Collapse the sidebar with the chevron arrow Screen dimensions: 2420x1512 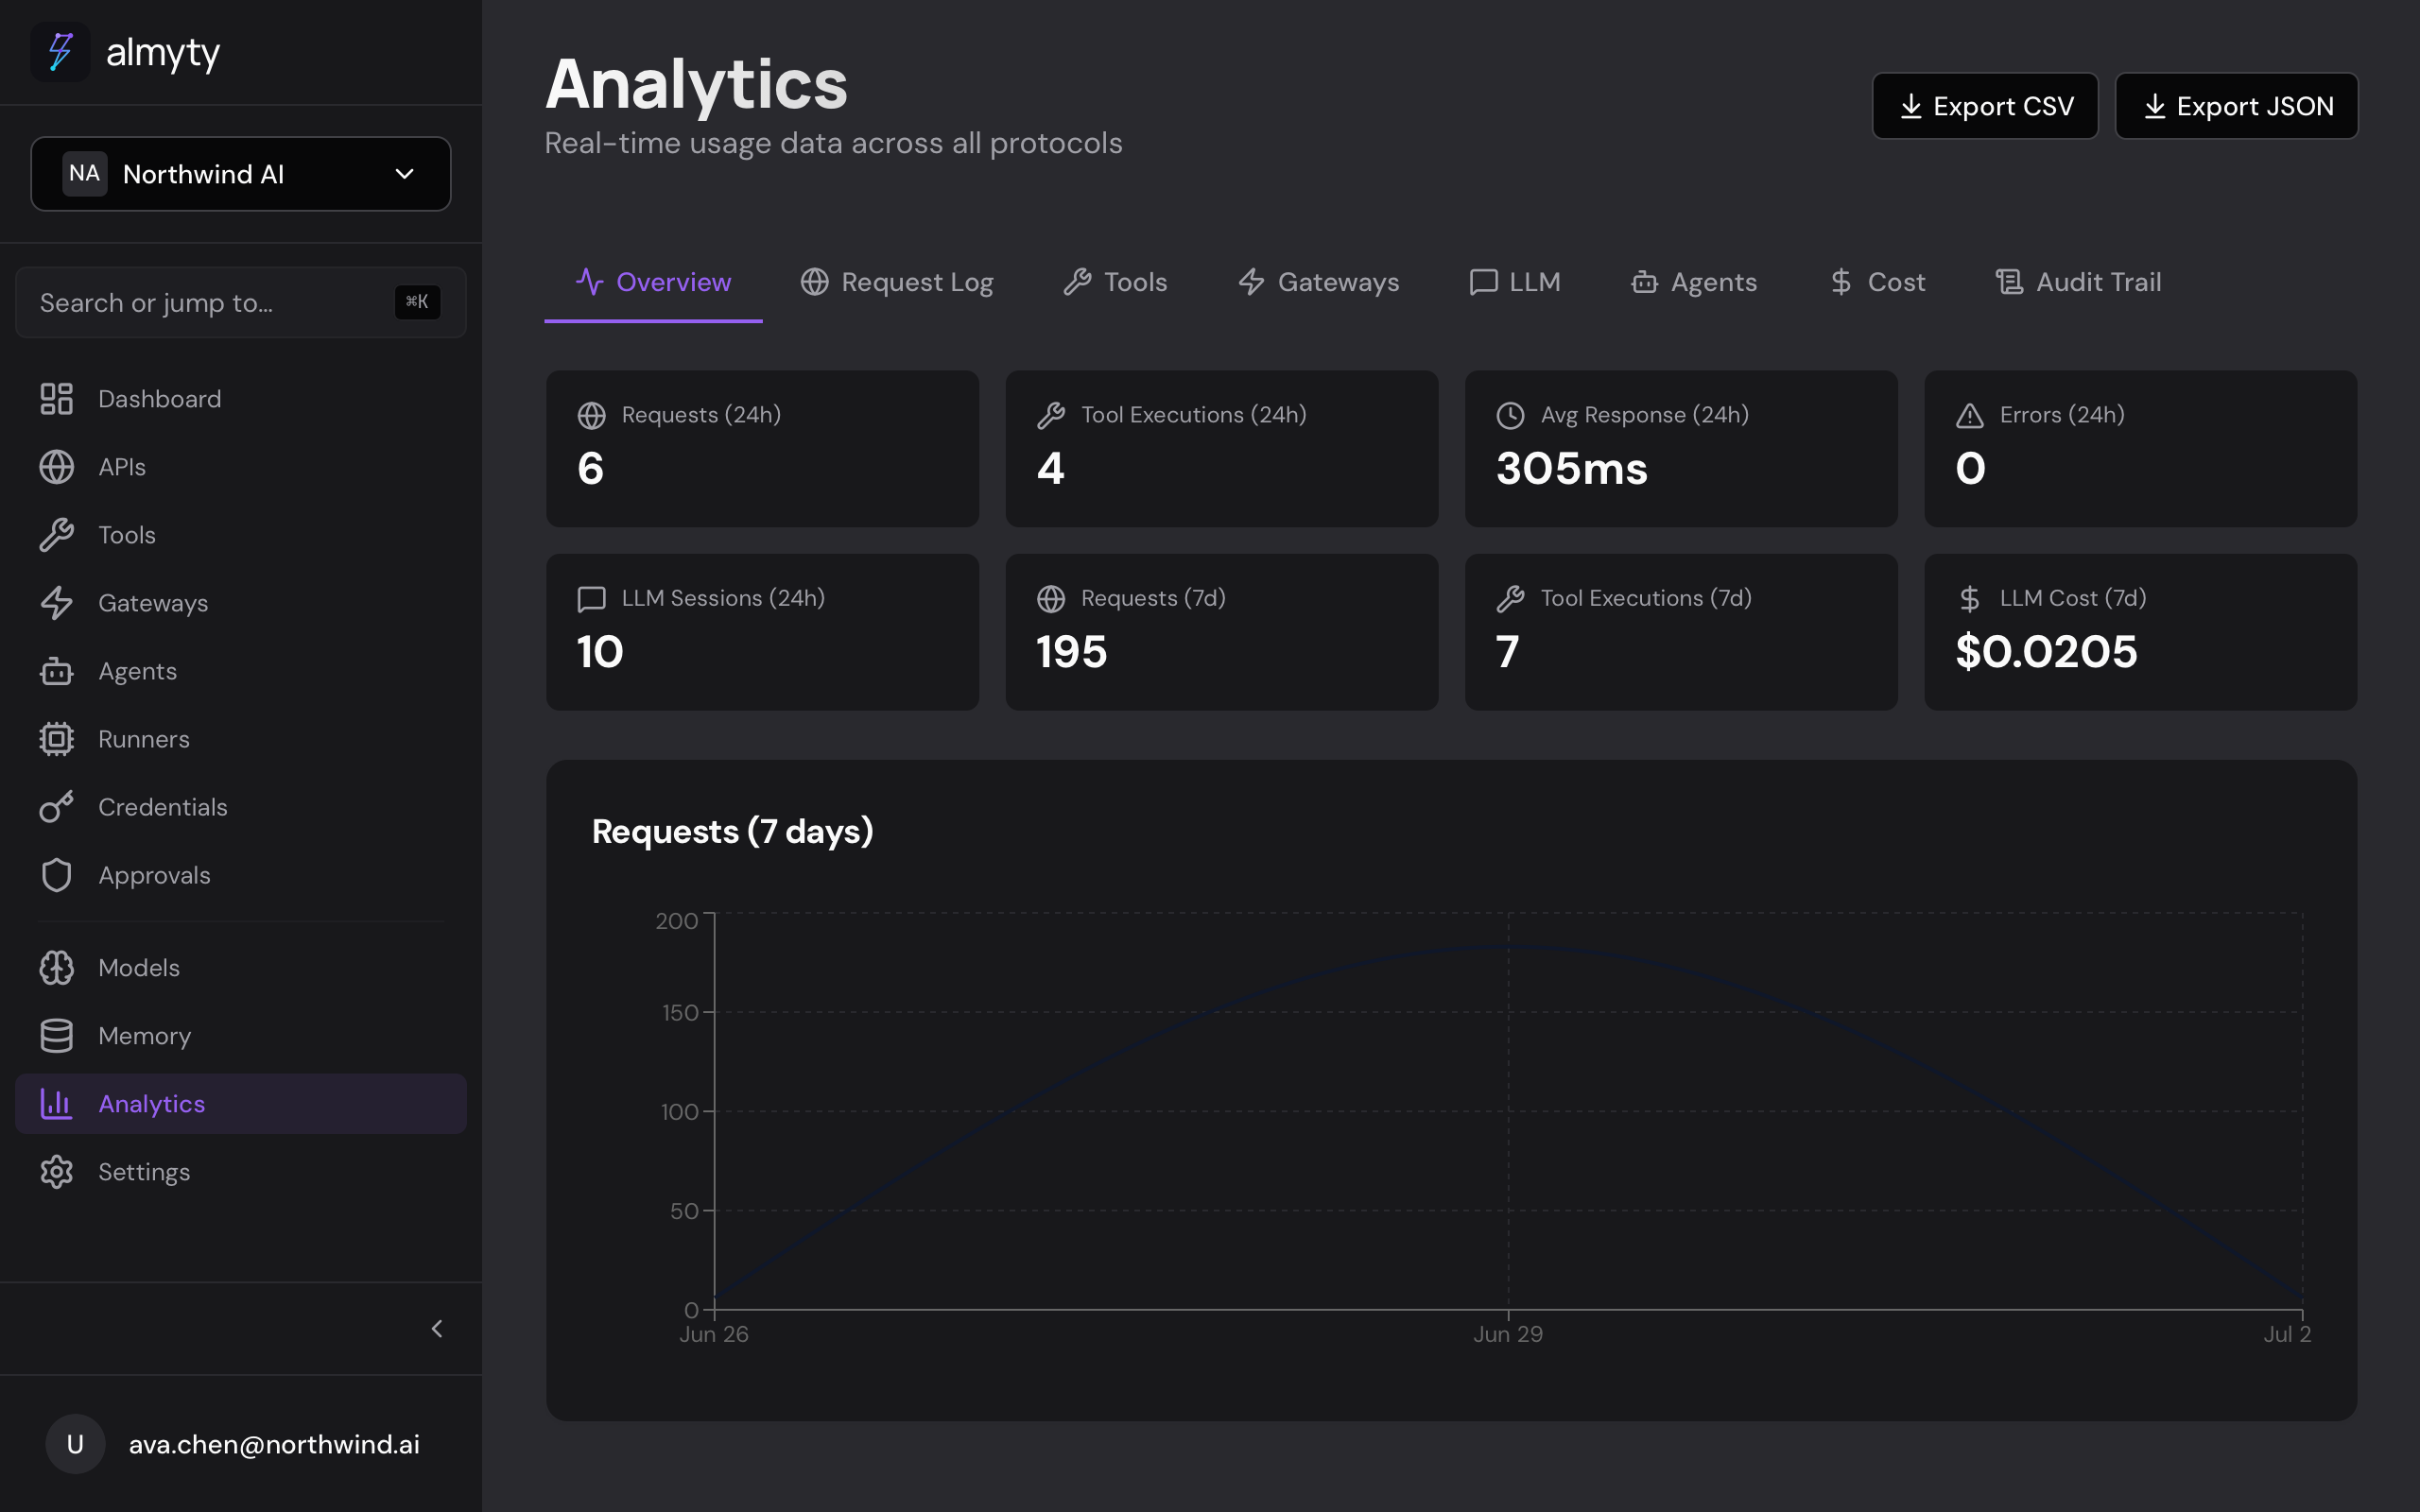(x=437, y=1329)
